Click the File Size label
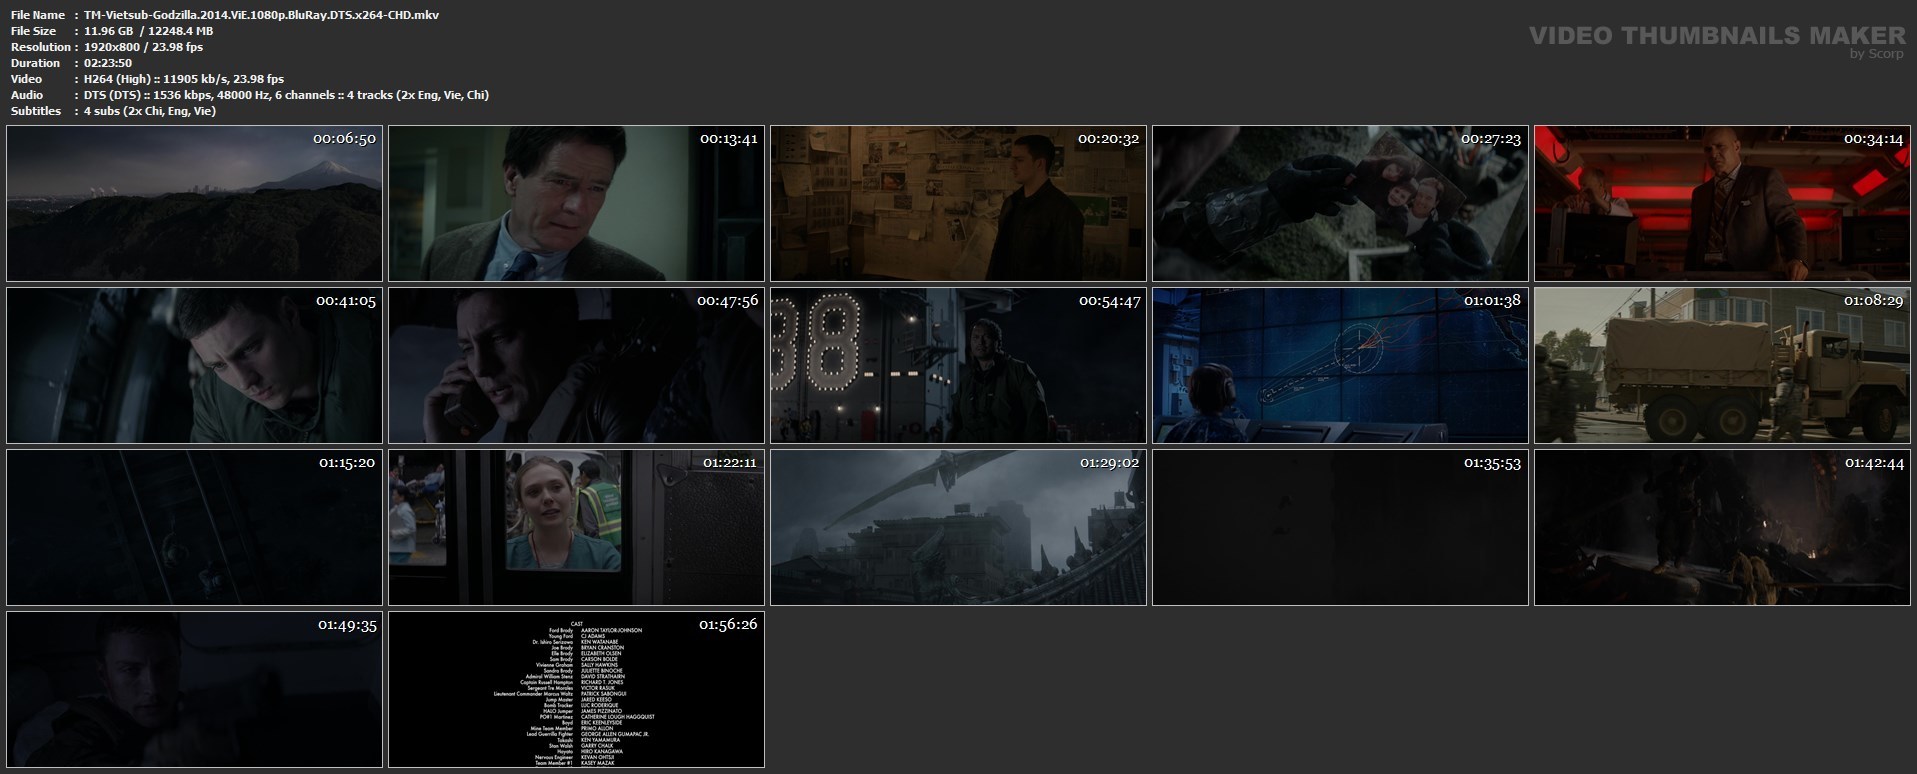Image resolution: width=1917 pixels, height=774 pixels. click(x=33, y=31)
